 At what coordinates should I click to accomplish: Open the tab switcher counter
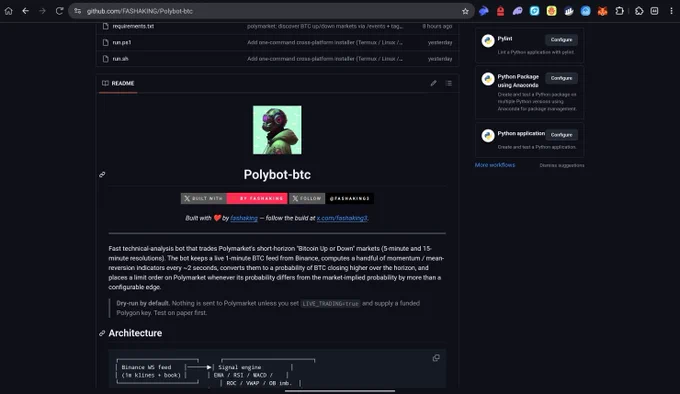654,11
